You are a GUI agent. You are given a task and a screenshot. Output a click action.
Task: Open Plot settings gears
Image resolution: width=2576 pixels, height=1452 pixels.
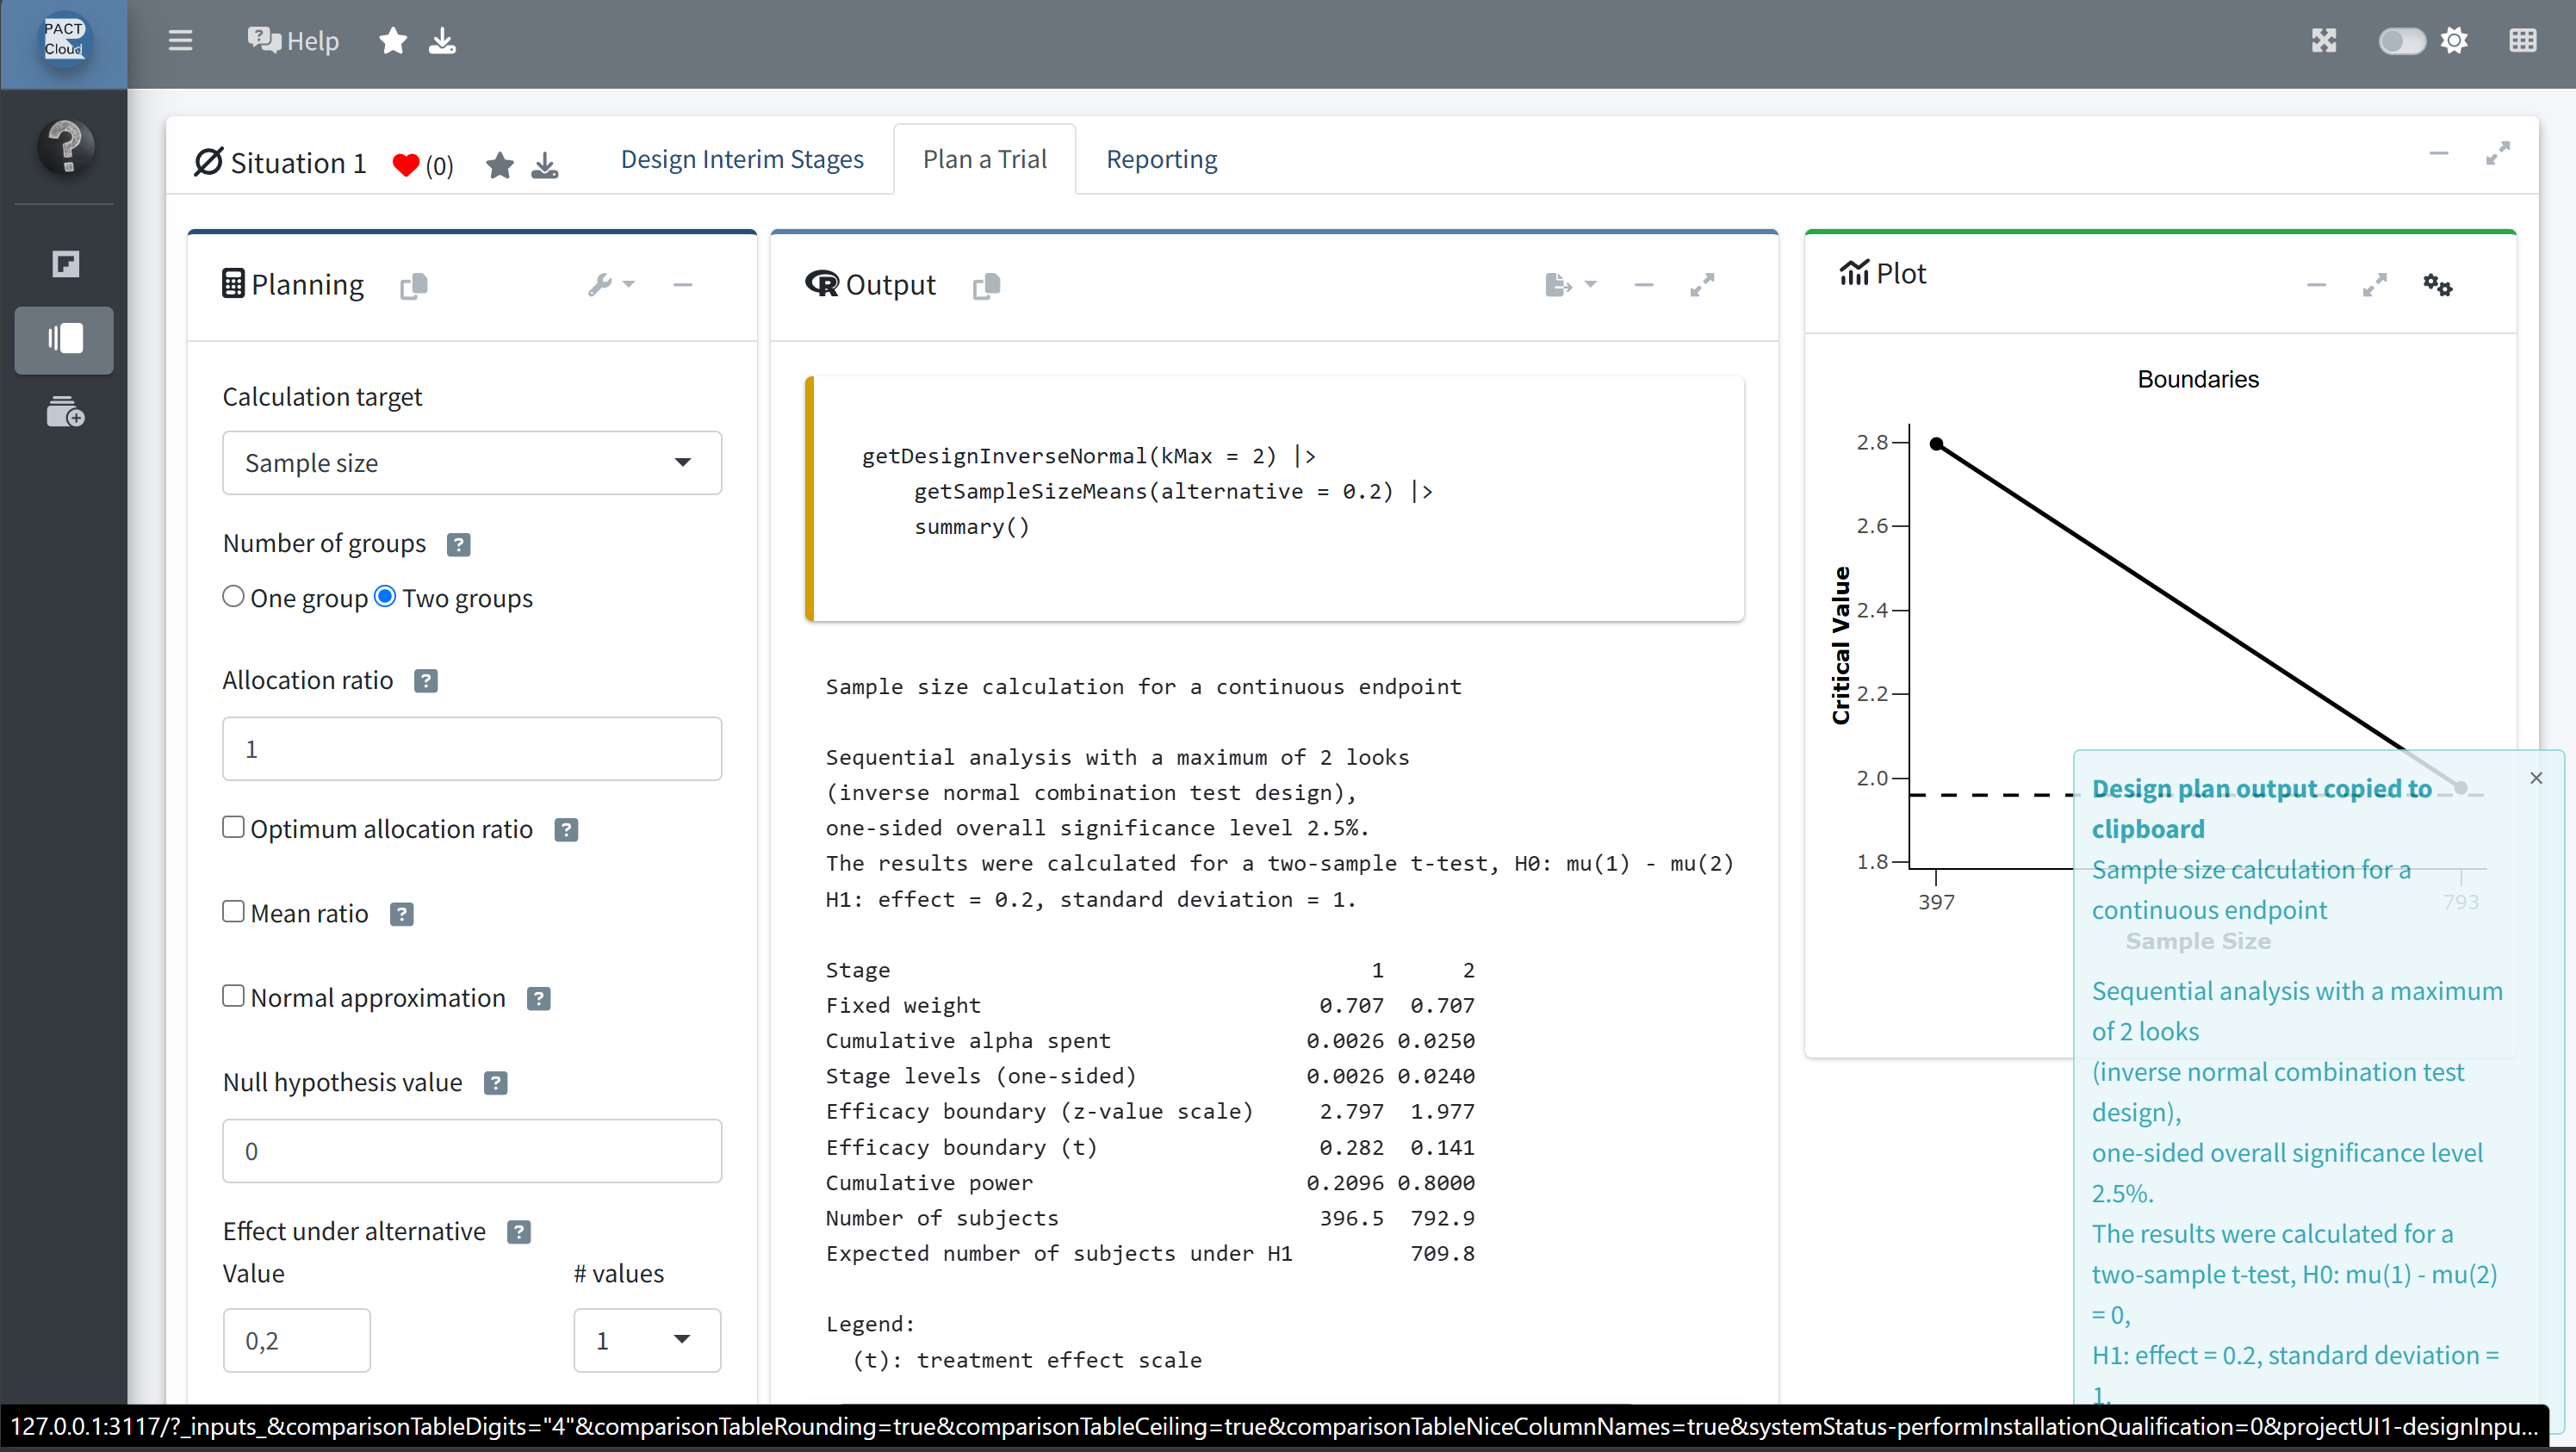(2437, 285)
